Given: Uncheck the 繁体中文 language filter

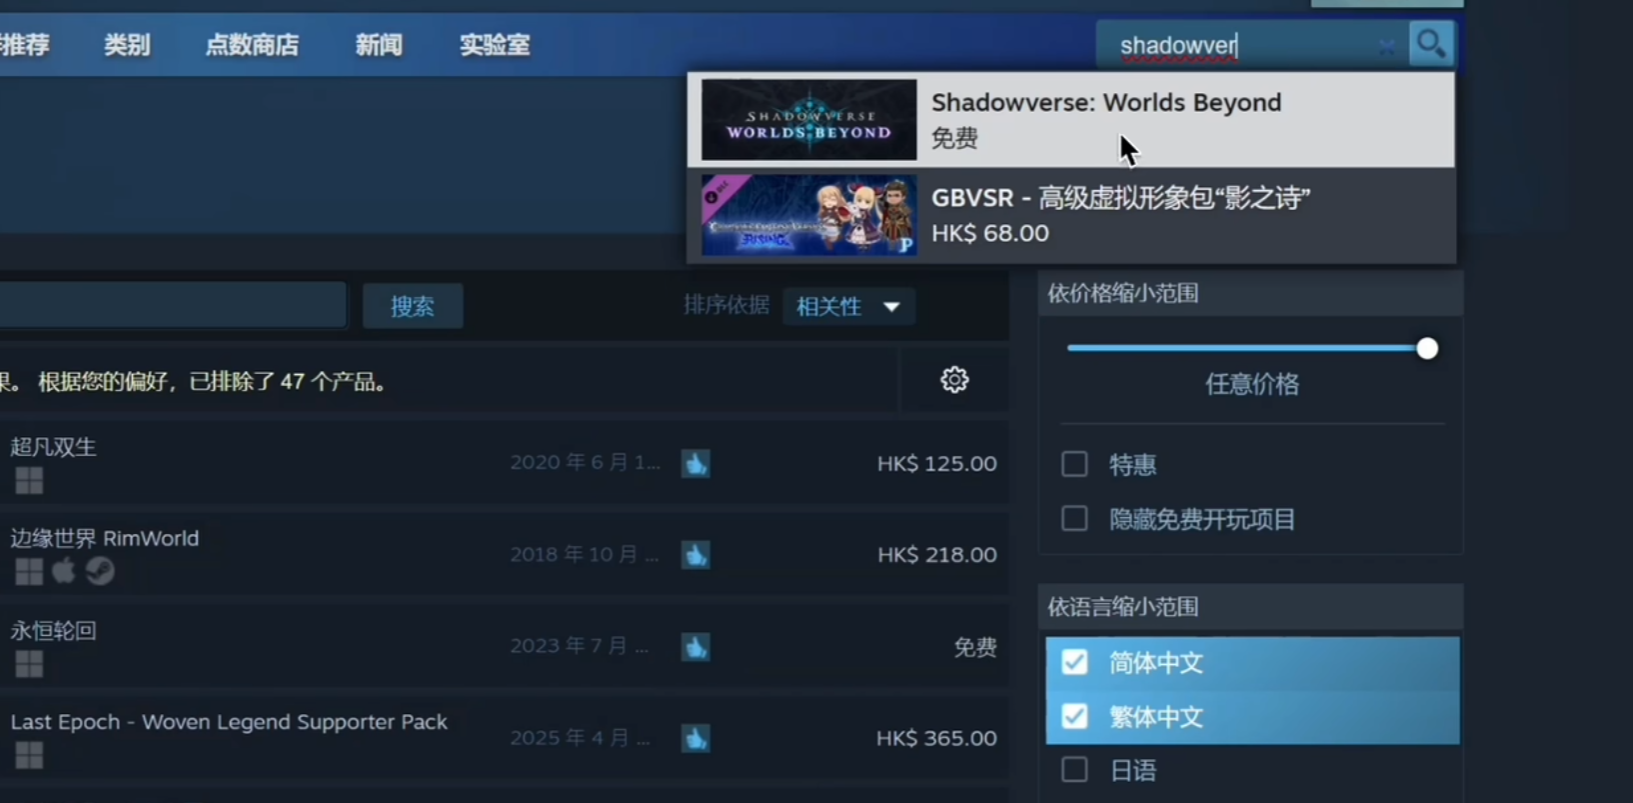Looking at the screenshot, I should coord(1074,716).
